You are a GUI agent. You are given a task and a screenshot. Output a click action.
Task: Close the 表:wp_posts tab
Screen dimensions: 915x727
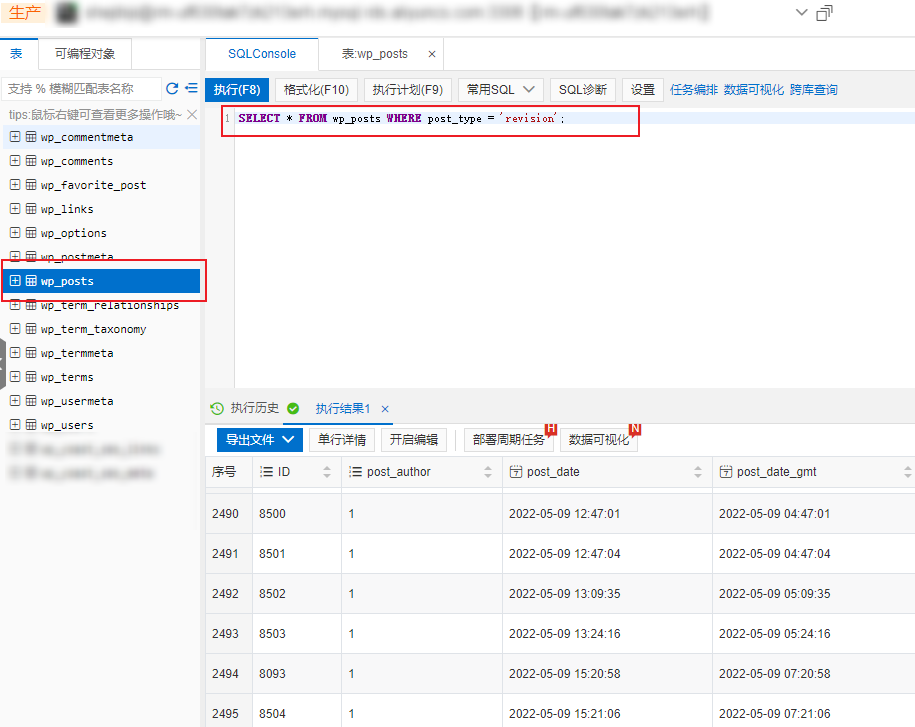431,54
